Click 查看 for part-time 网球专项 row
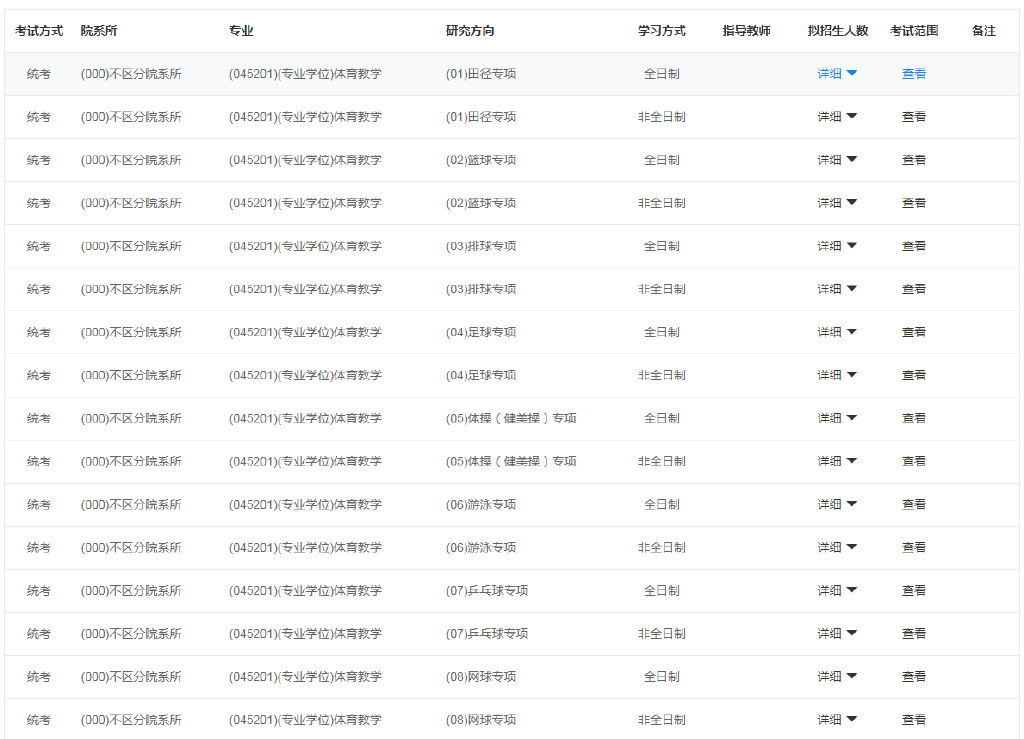1024x739 pixels. coord(914,719)
